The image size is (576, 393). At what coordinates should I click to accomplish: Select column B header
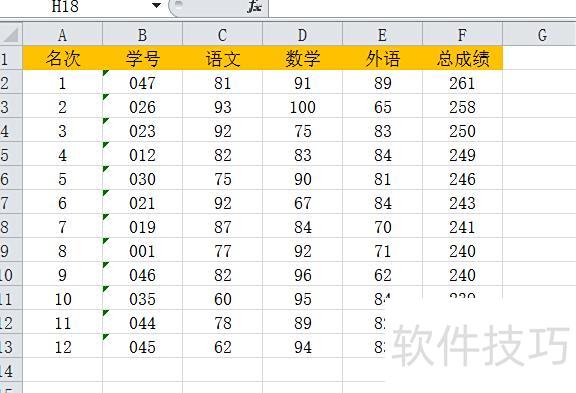click(x=143, y=35)
